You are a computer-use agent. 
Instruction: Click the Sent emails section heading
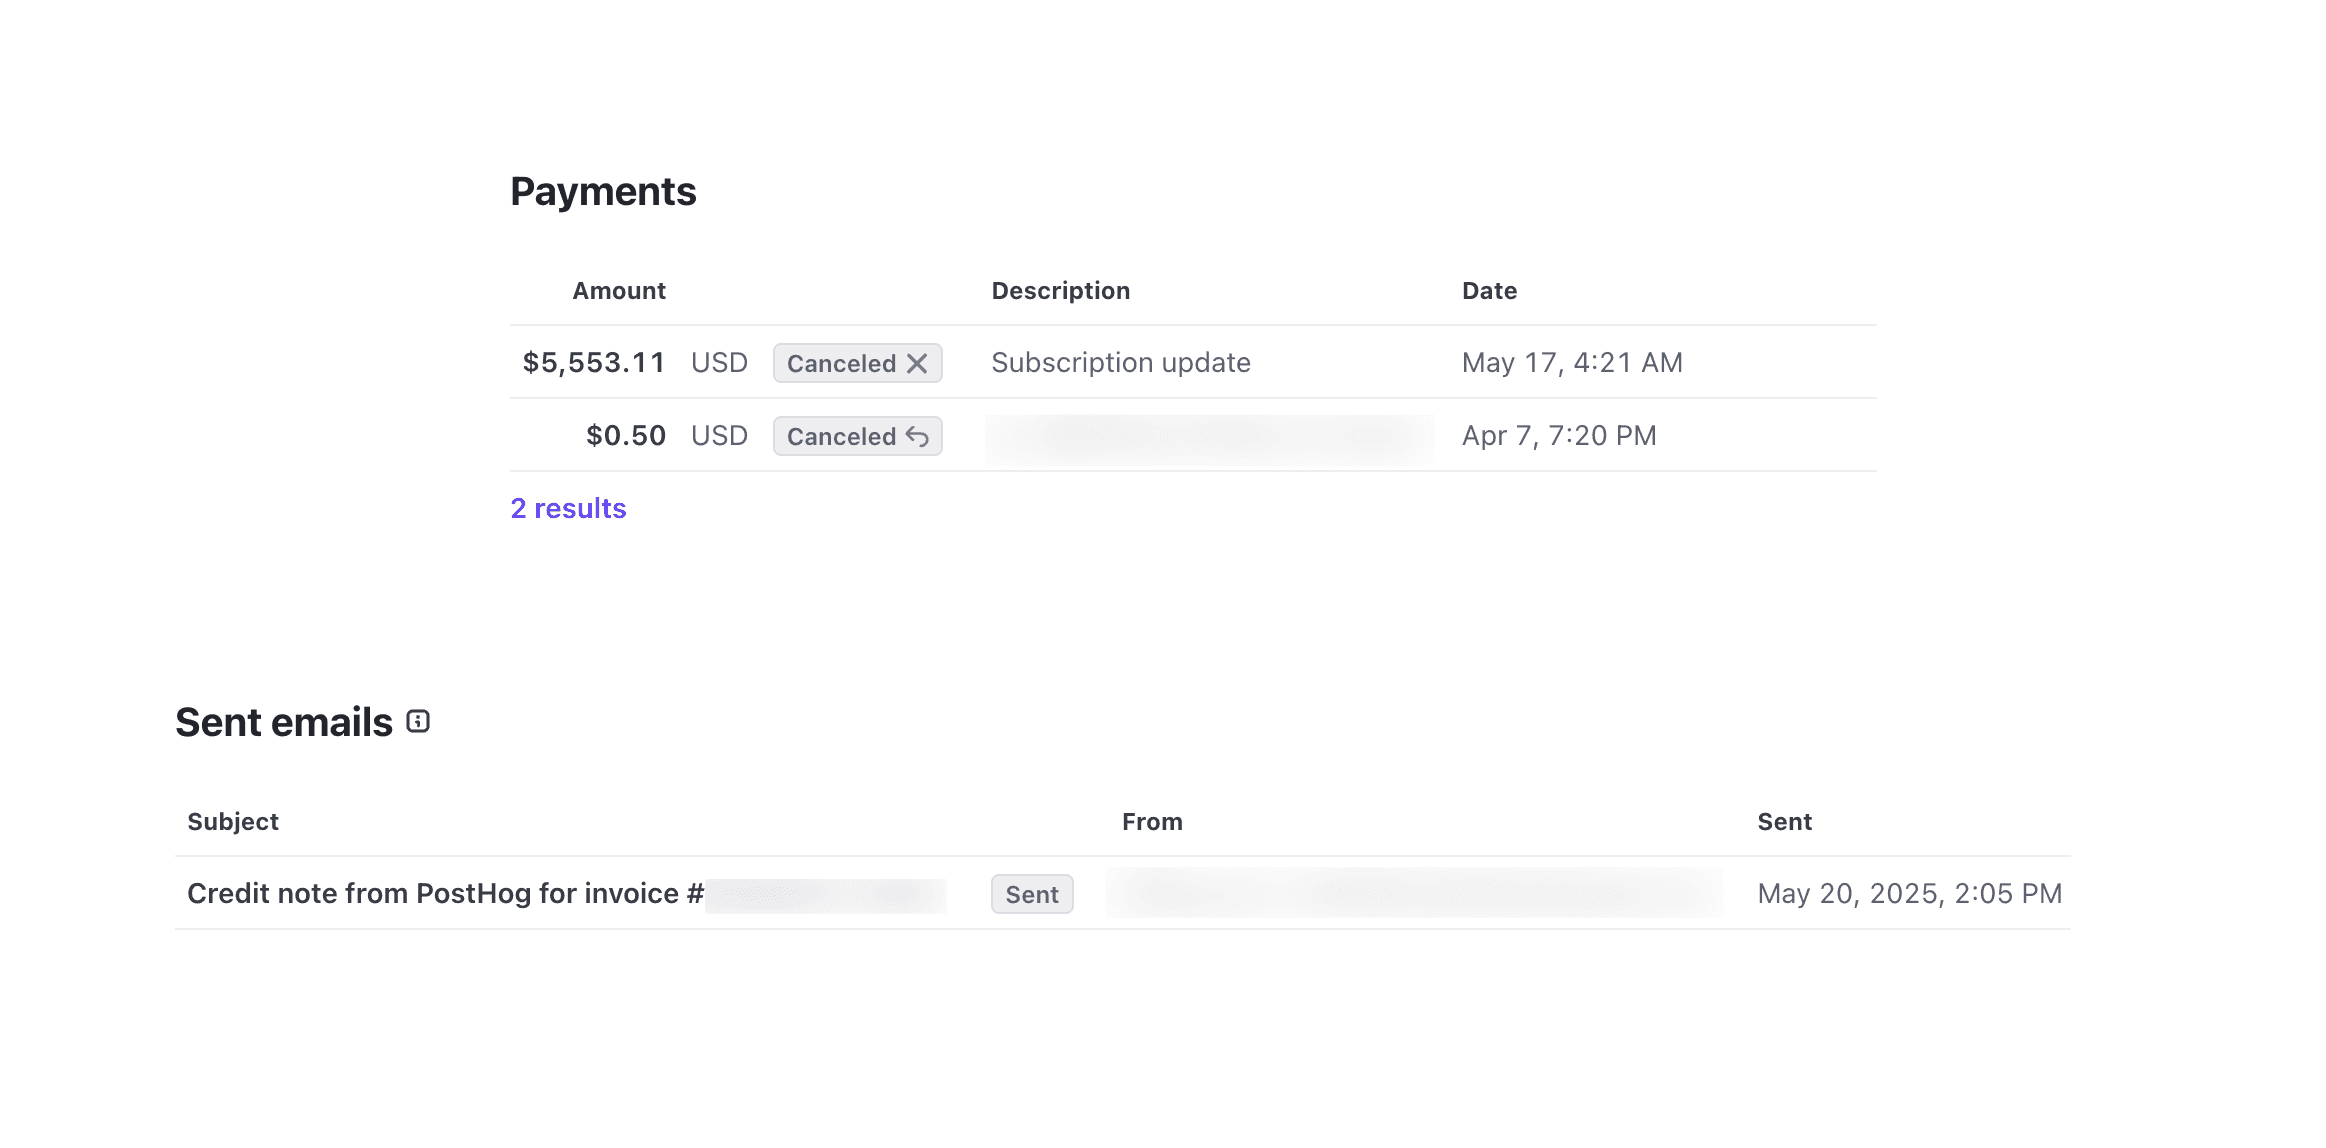tap(285, 721)
